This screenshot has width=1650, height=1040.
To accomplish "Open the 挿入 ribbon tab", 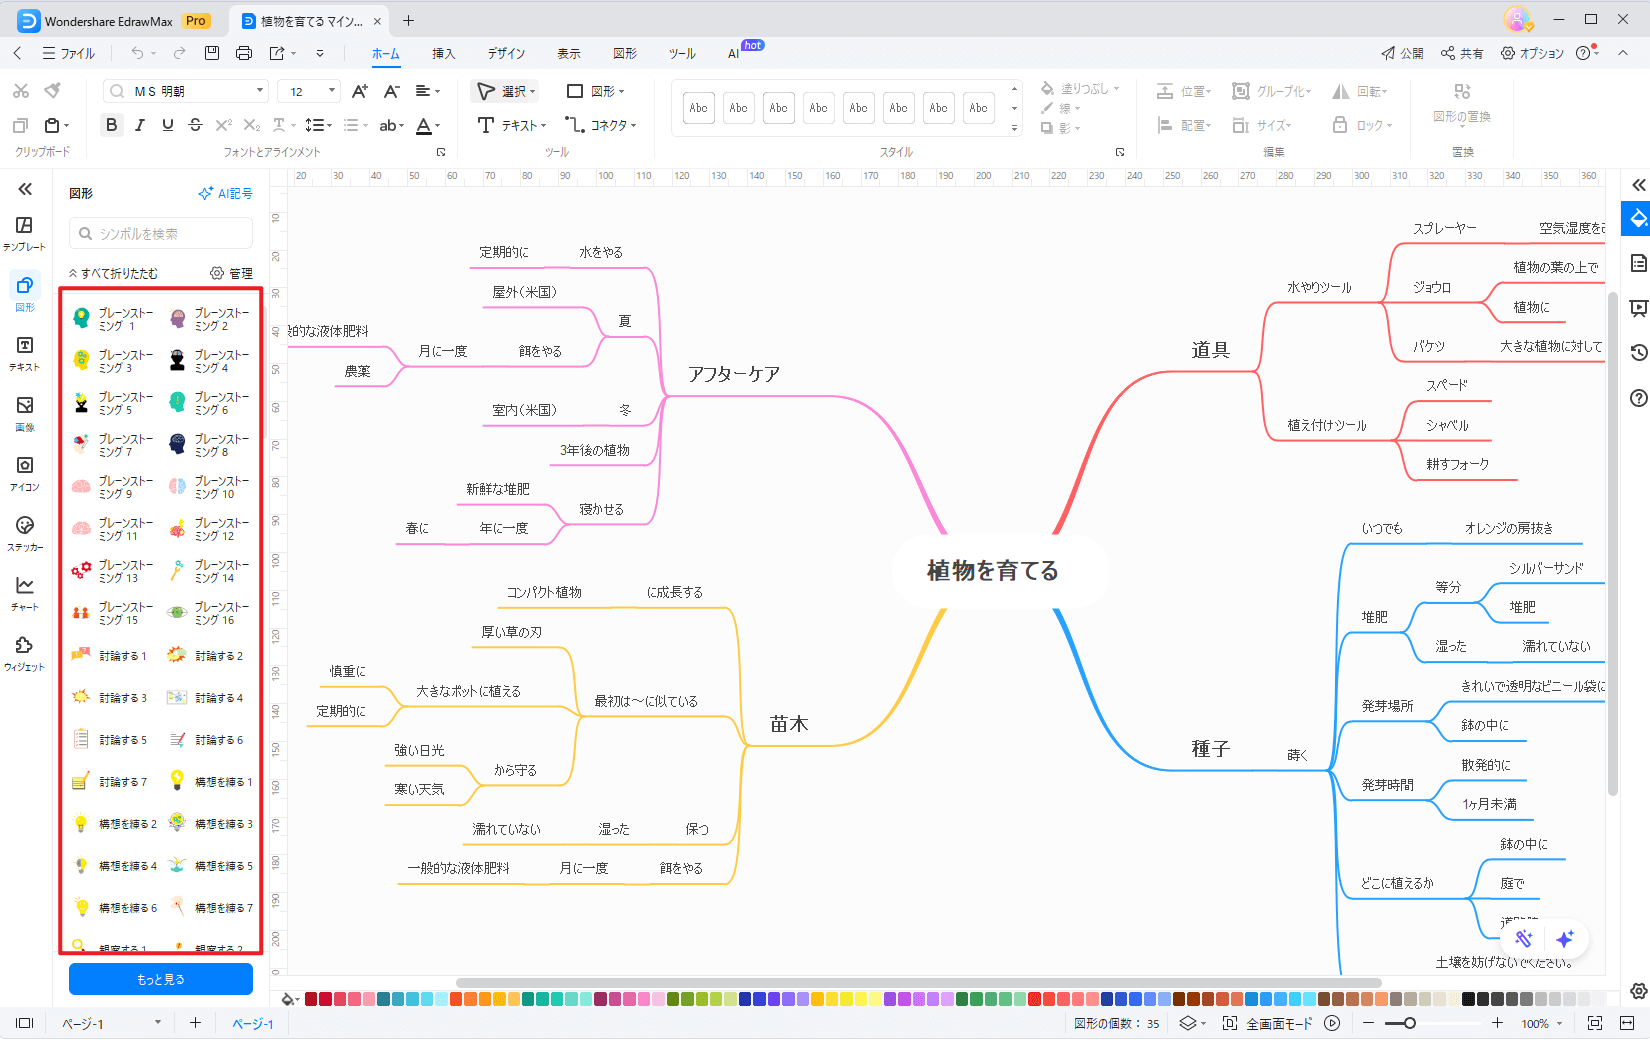I will [443, 53].
